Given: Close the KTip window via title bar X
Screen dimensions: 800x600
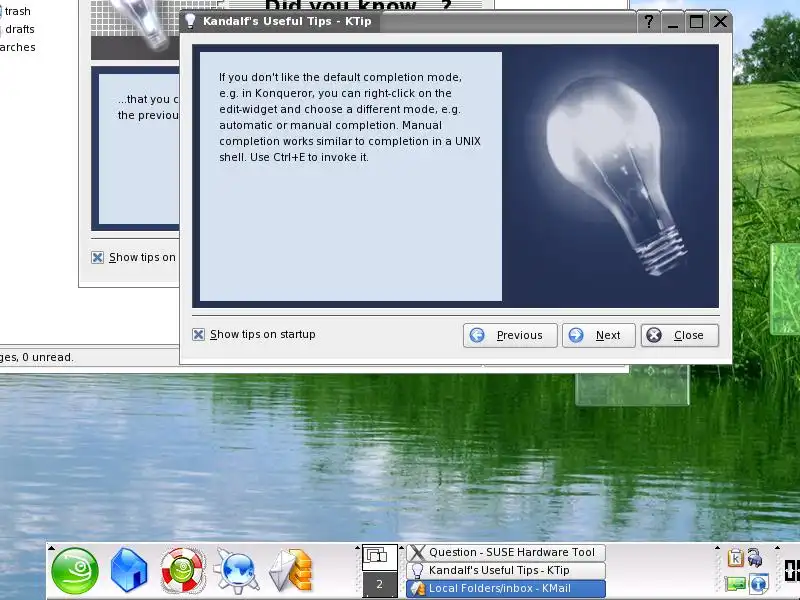Looking at the screenshot, I should click(x=720, y=21).
